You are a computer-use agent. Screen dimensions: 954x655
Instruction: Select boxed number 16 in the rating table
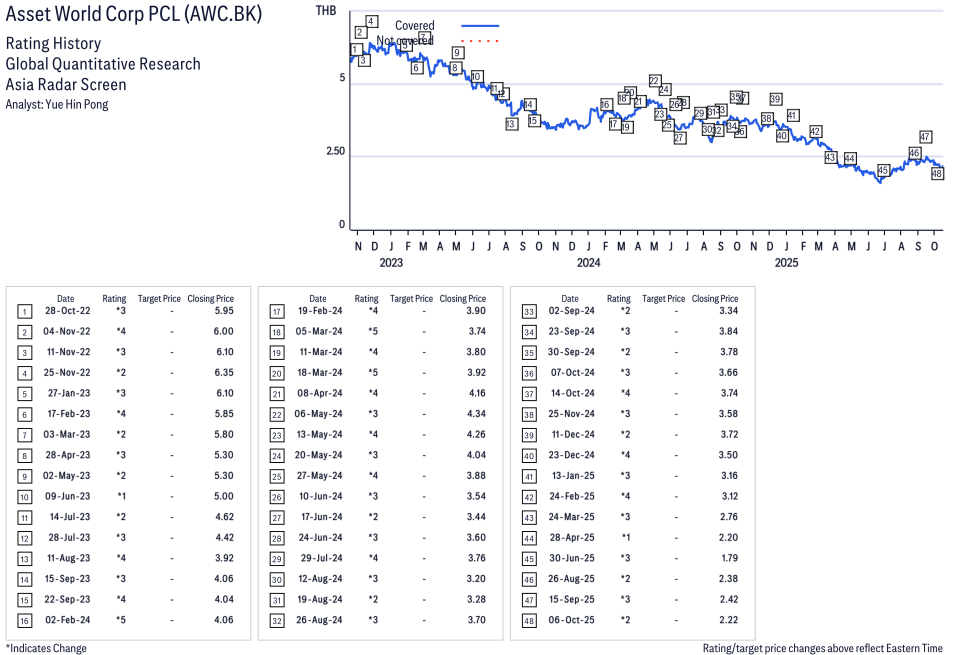tap(24, 619)
